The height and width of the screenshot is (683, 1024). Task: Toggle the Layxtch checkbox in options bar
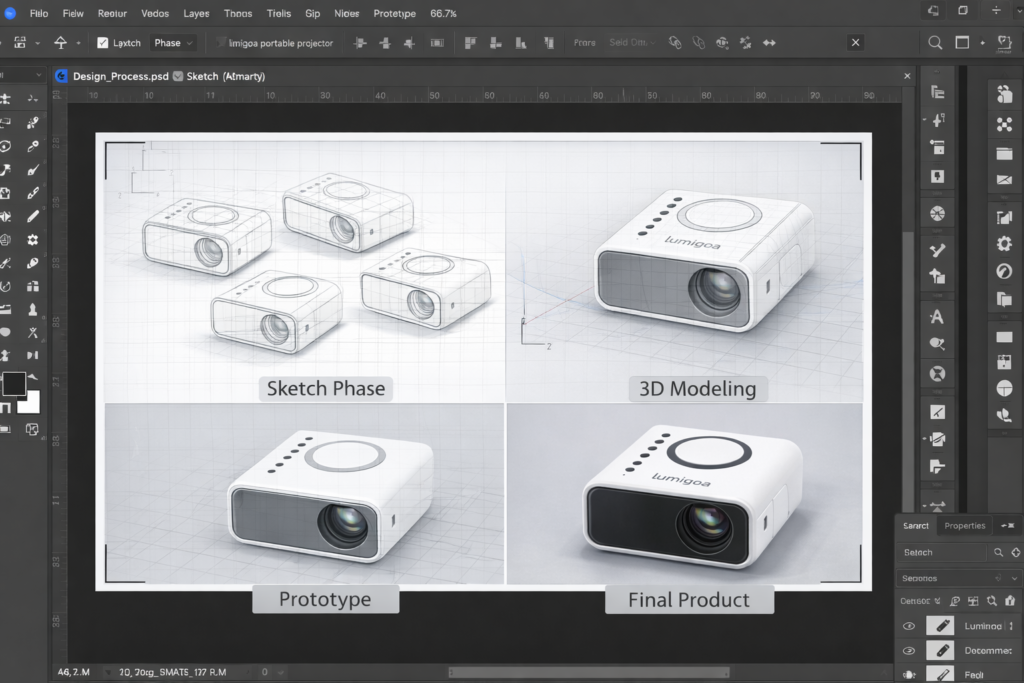pos(102,43)
